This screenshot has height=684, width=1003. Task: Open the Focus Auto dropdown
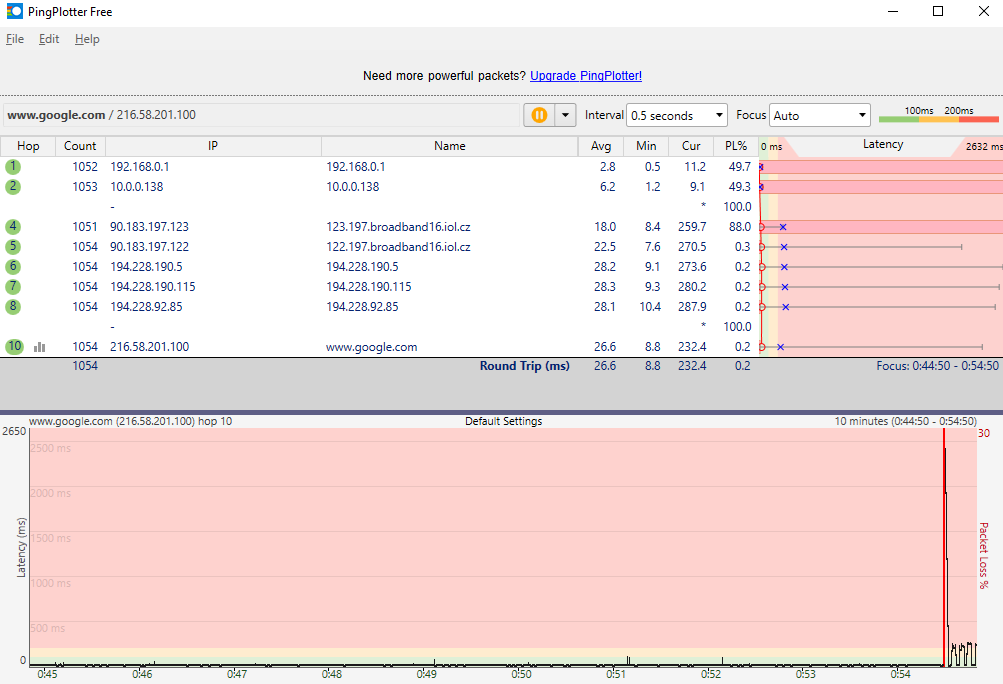pyautogui.click(x=820, y=115)
